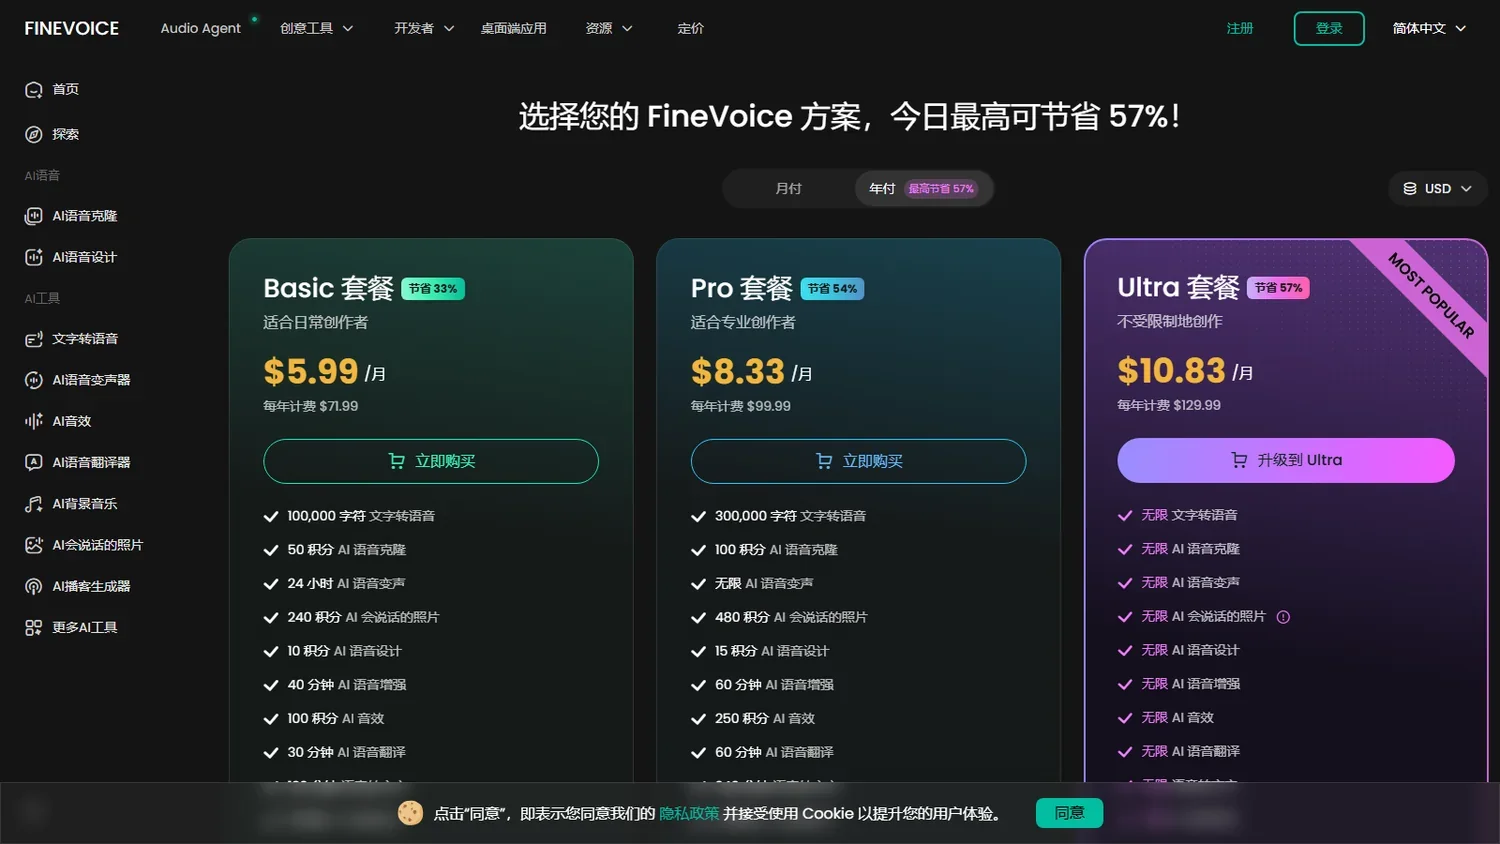The image size is (1500, 844).
Task: Click the coin icon in USD selector
Action: 1410,188
